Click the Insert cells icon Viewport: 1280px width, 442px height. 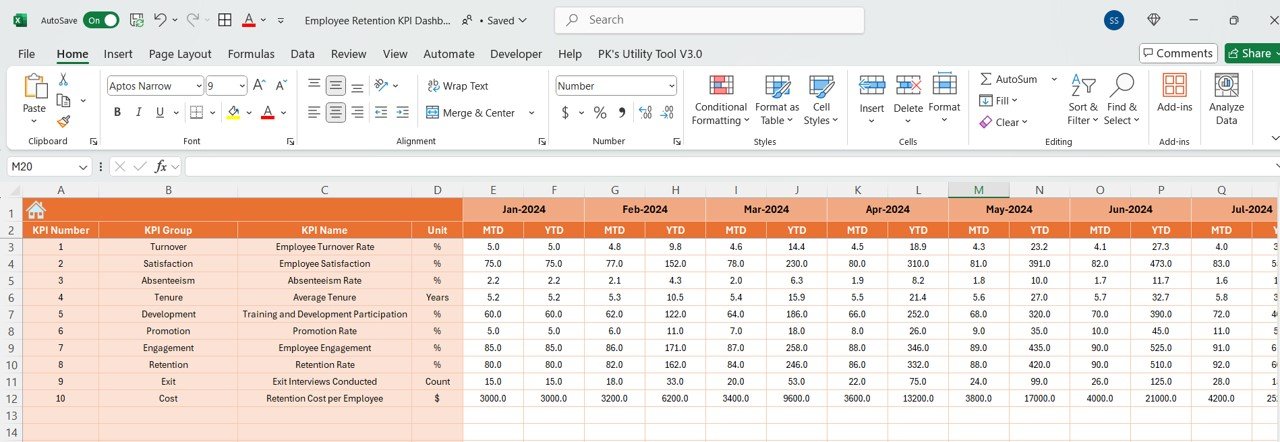872,87
